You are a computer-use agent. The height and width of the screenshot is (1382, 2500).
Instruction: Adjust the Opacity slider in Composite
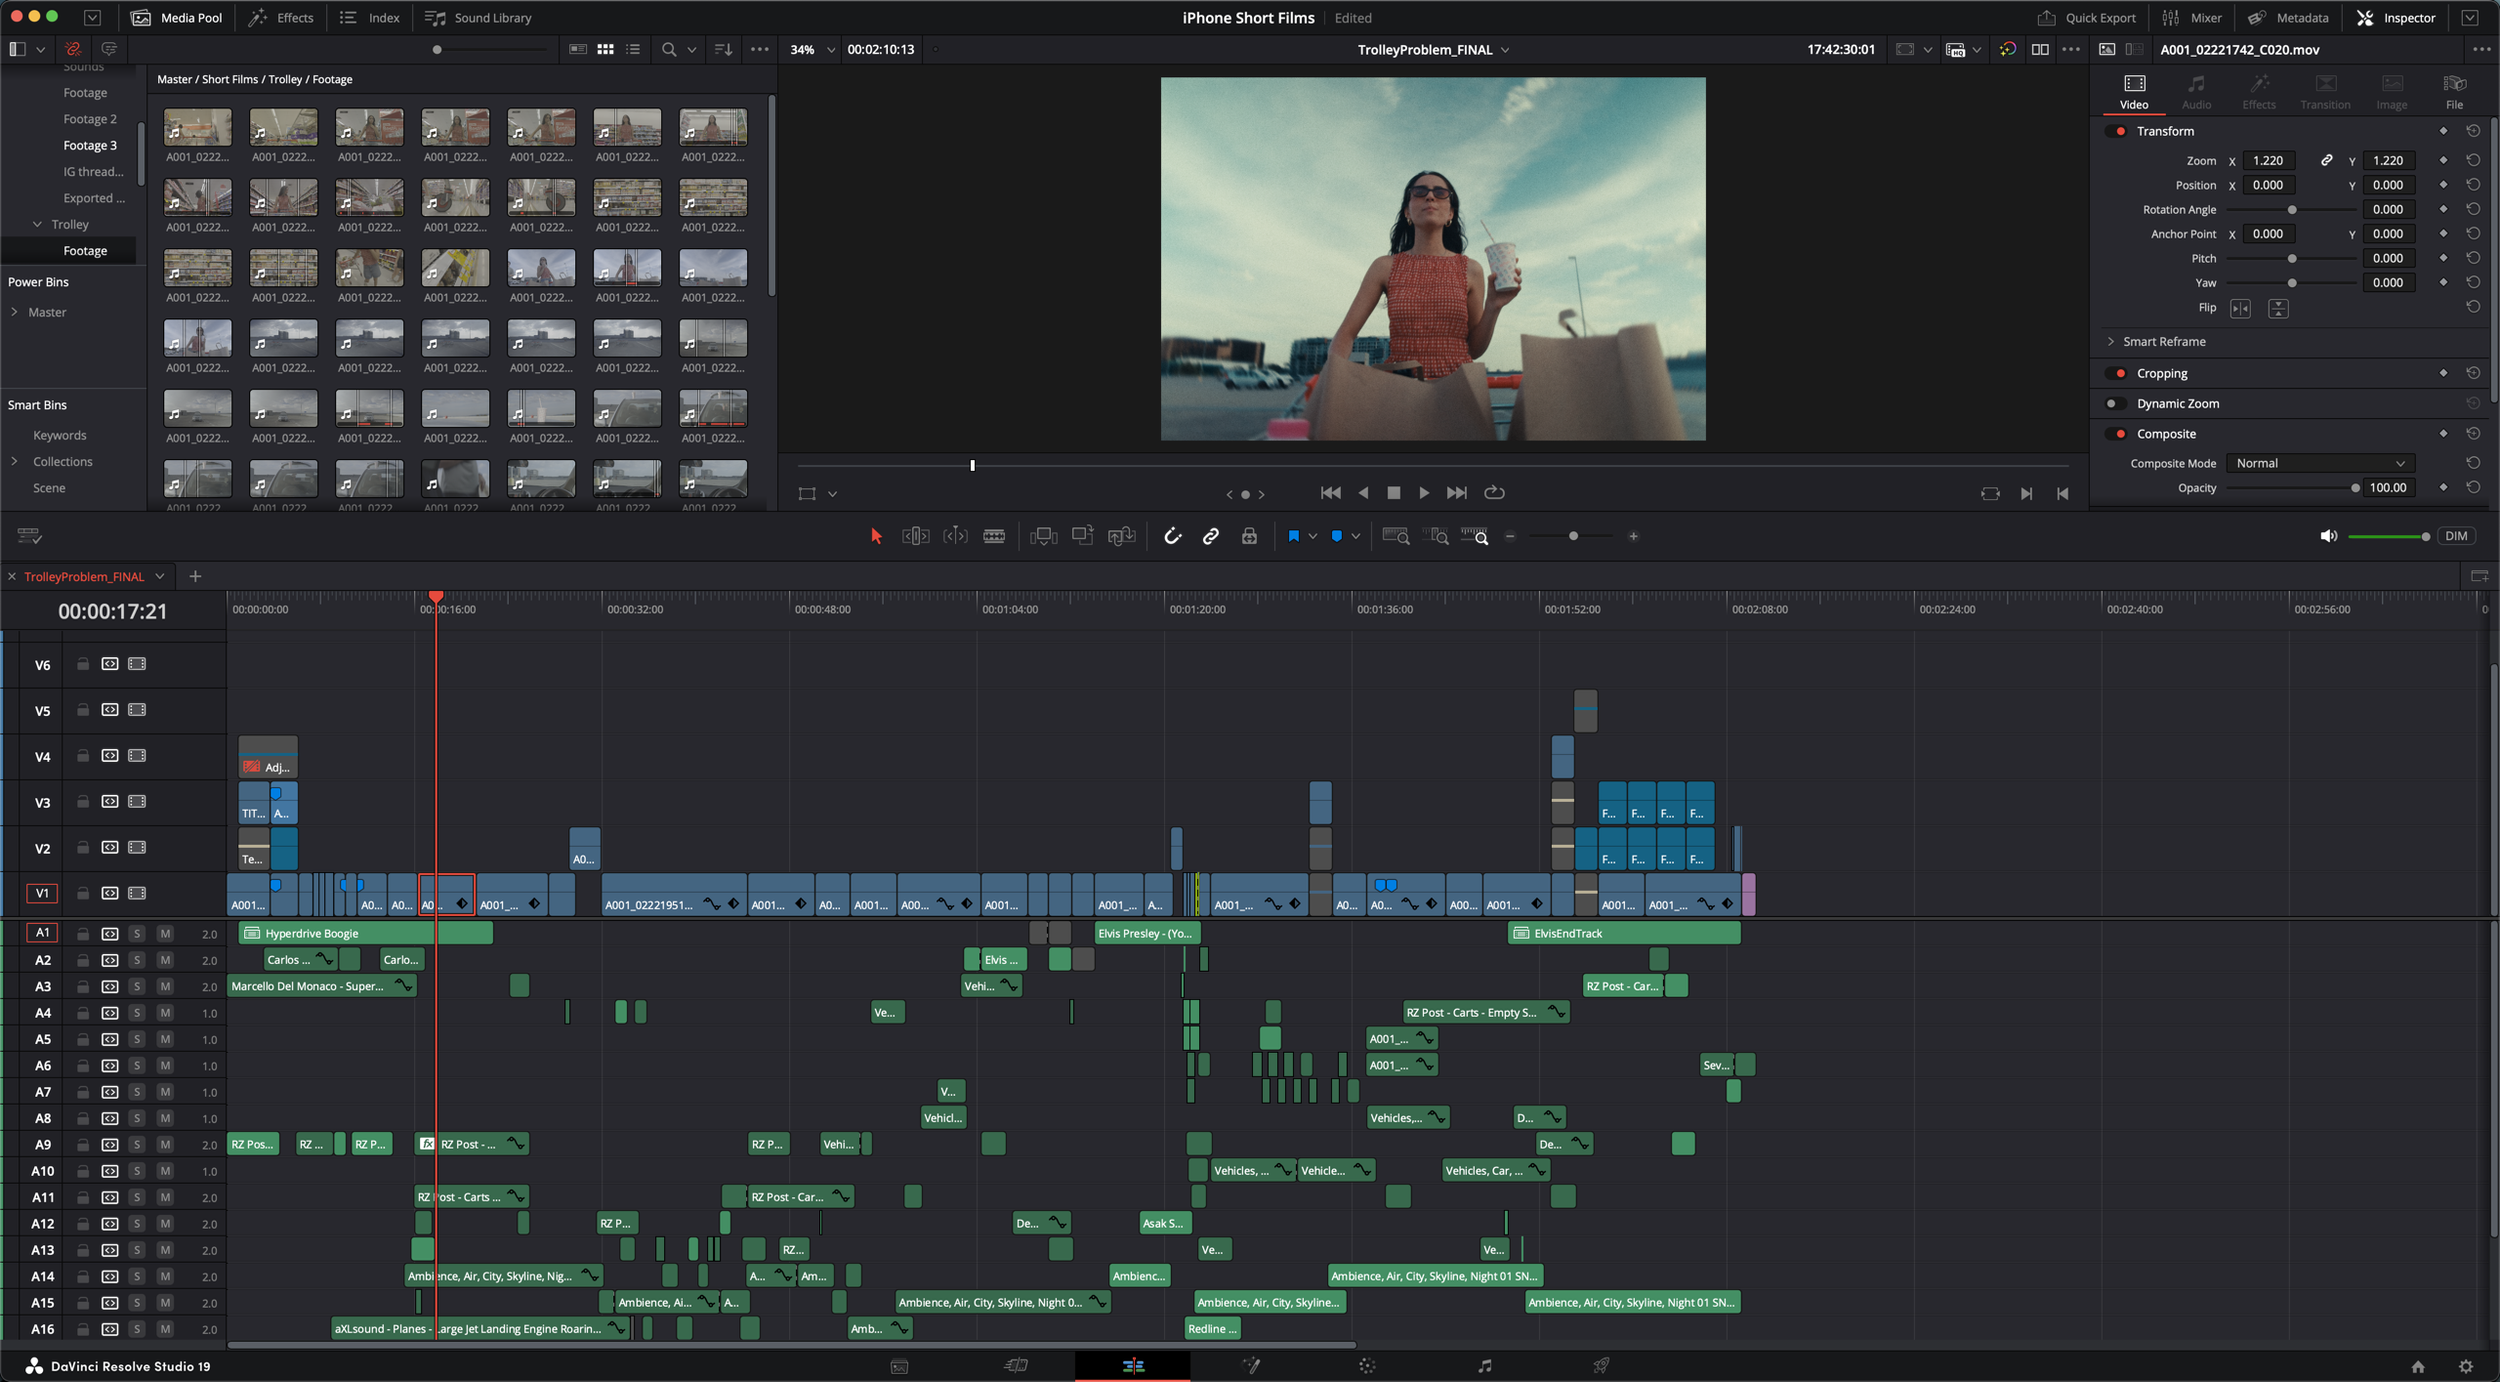2354,488
